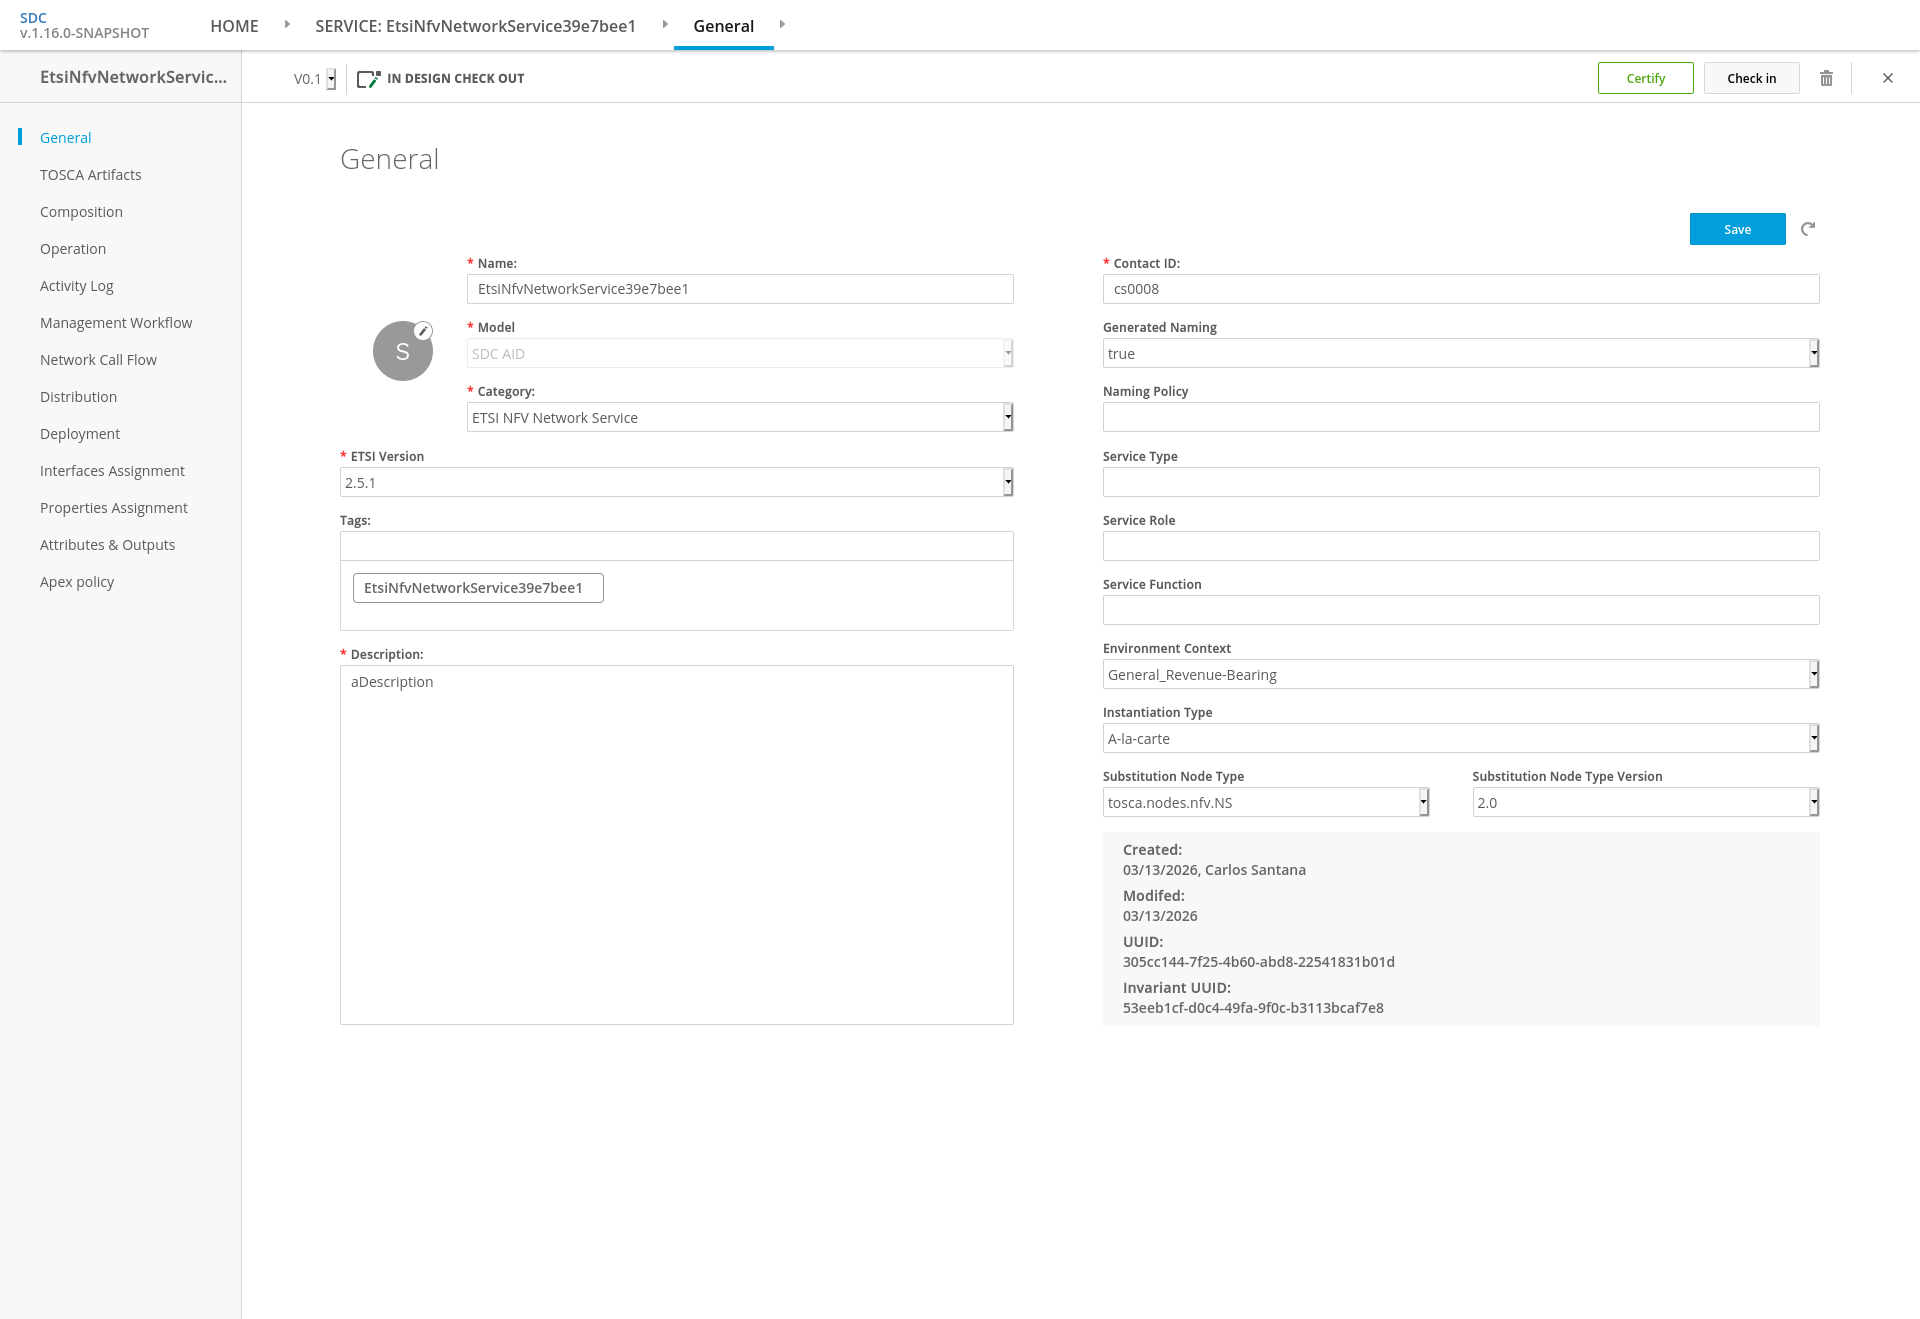Open the version V0.1 dropdown
The image size is (1920, 1319).
pos(330,79)
